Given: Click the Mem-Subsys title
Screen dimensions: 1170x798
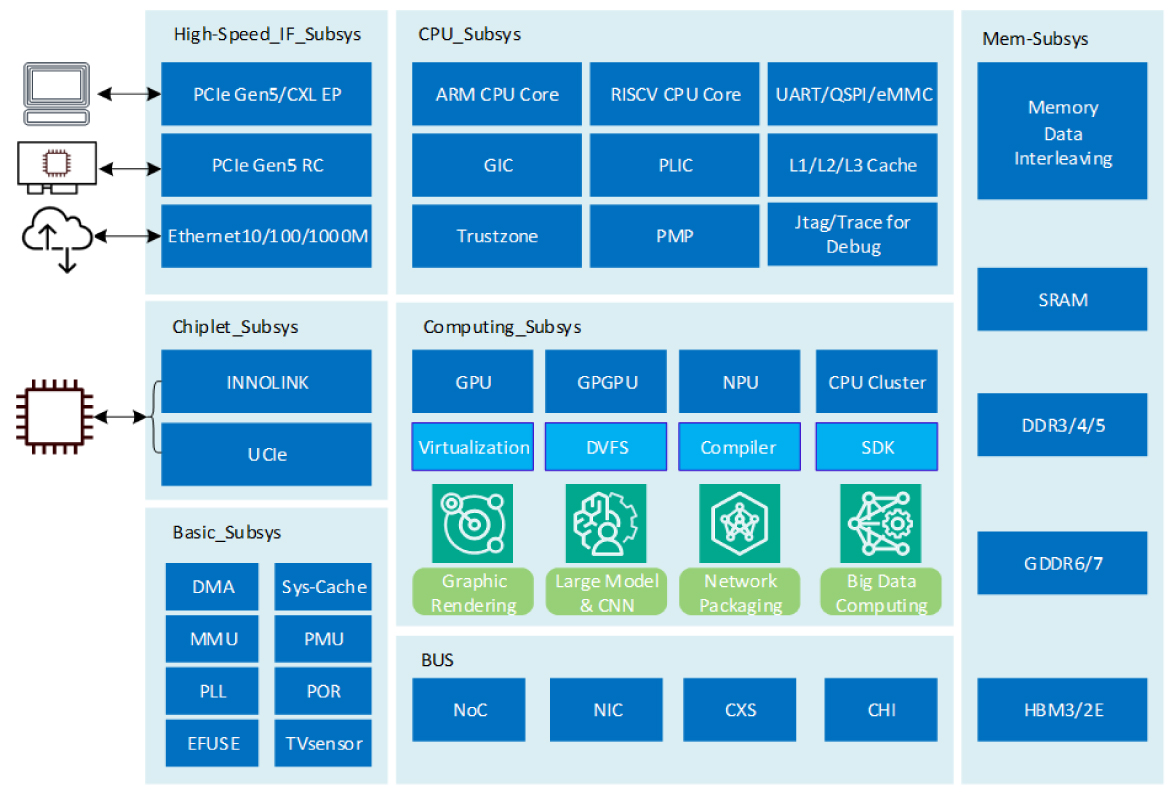Looking at the screenshot, I should tap(1035, 39).
